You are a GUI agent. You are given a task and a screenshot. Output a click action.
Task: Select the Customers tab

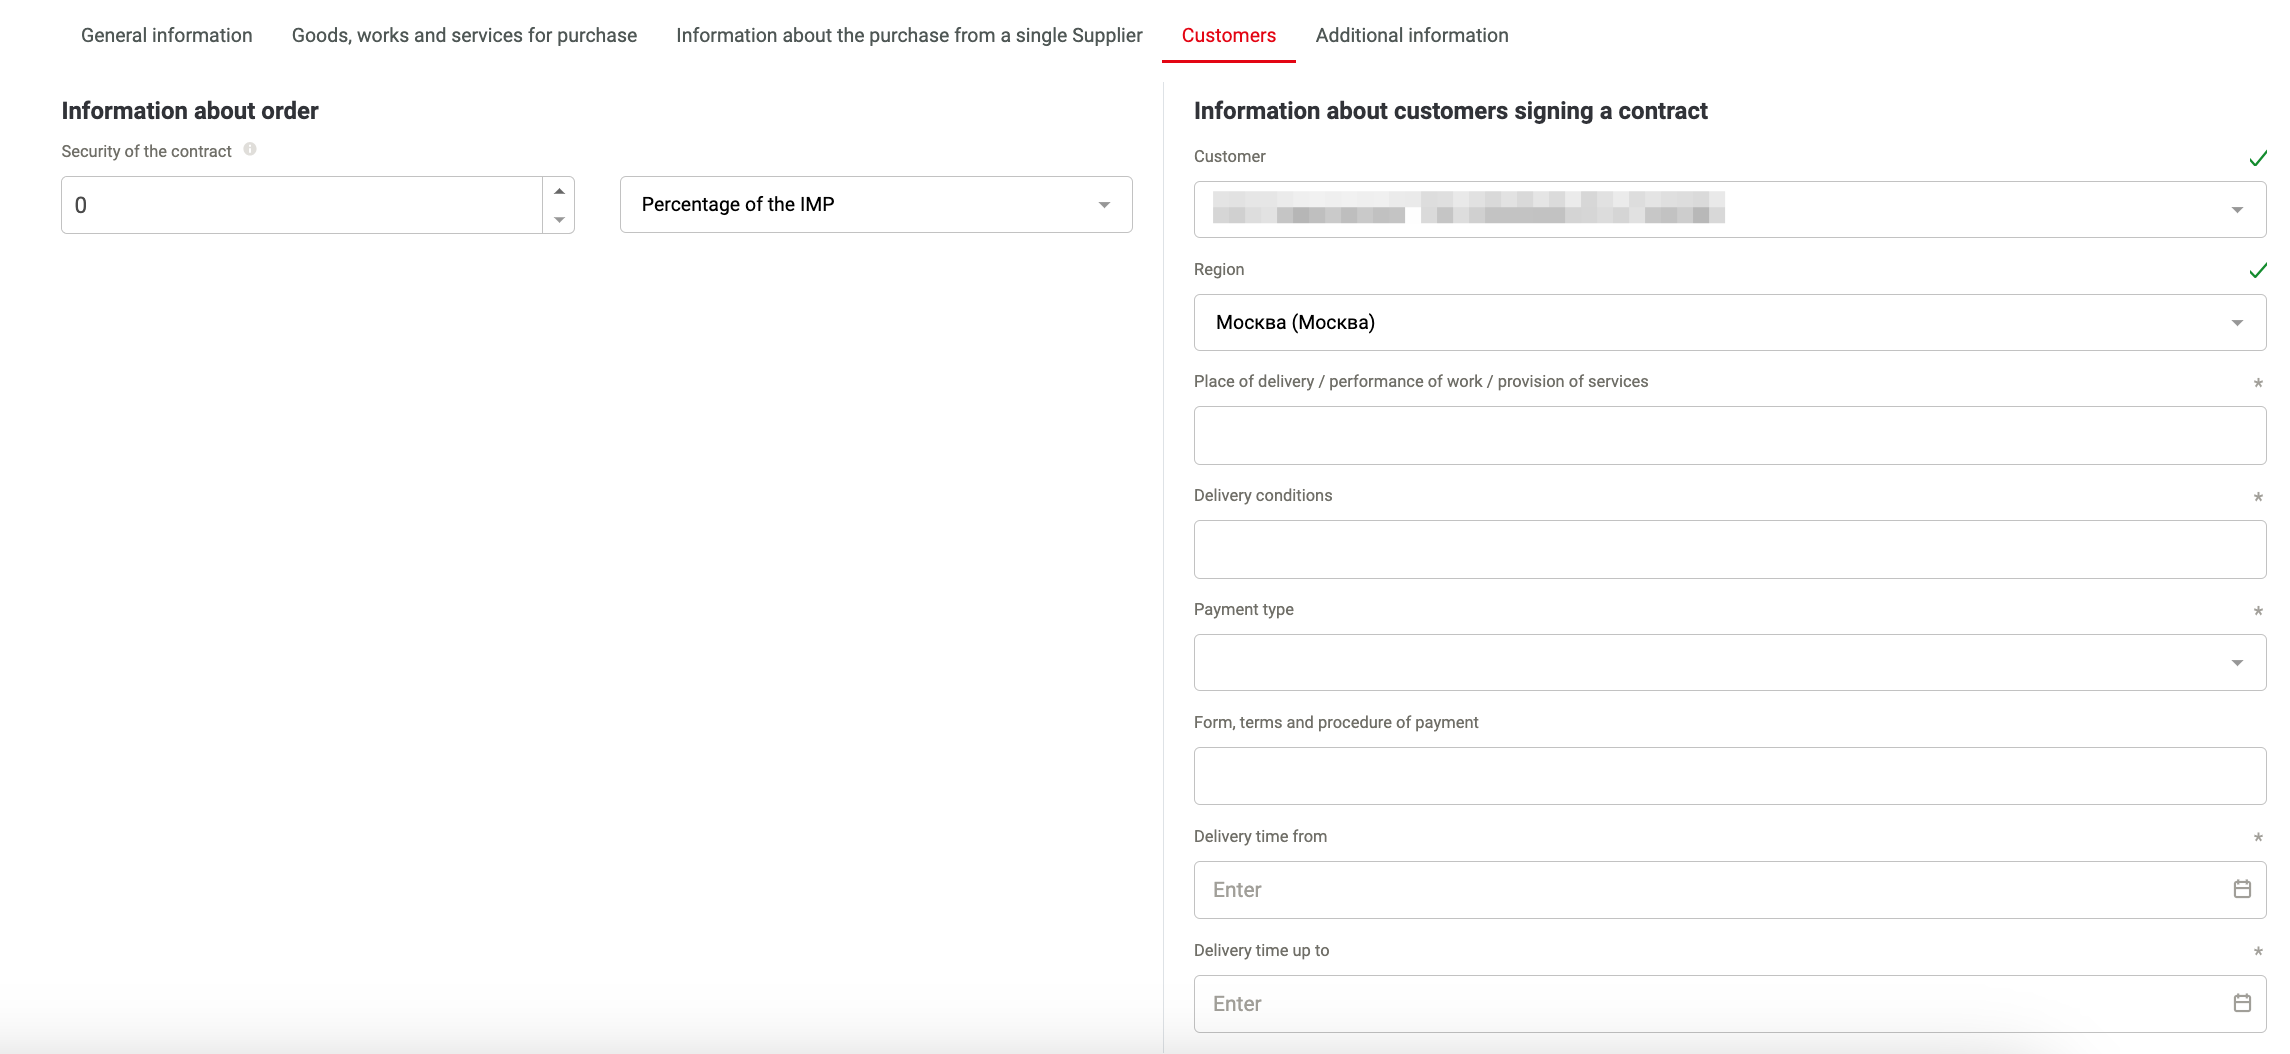tap(1229, 35)
